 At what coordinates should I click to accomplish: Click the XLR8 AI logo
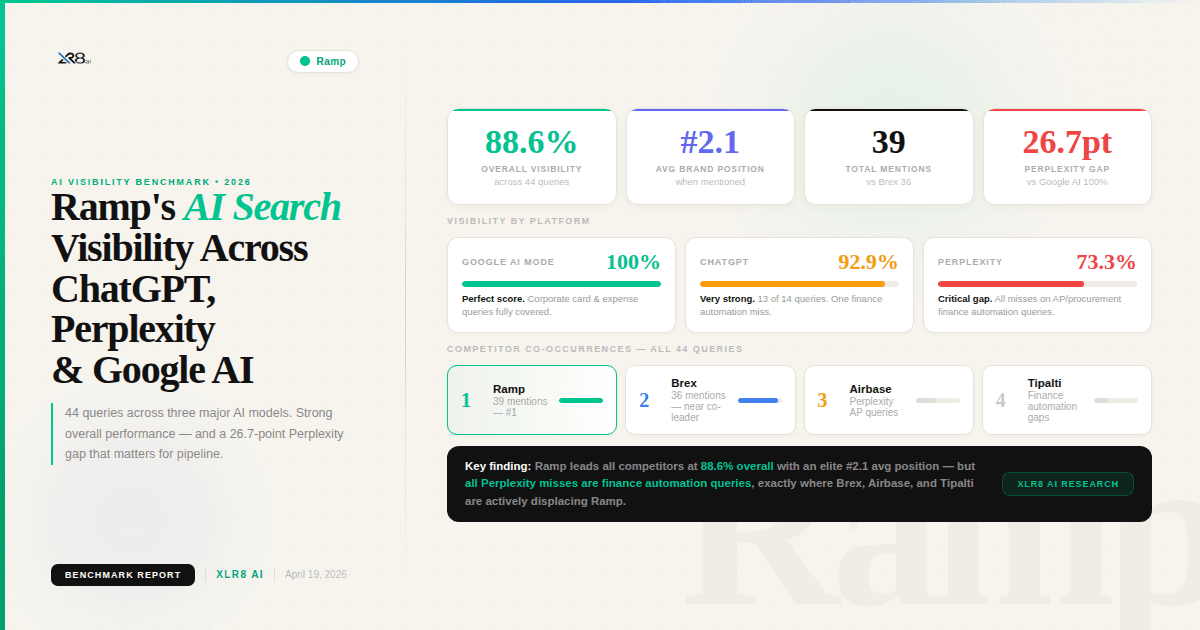pos(72,61)
